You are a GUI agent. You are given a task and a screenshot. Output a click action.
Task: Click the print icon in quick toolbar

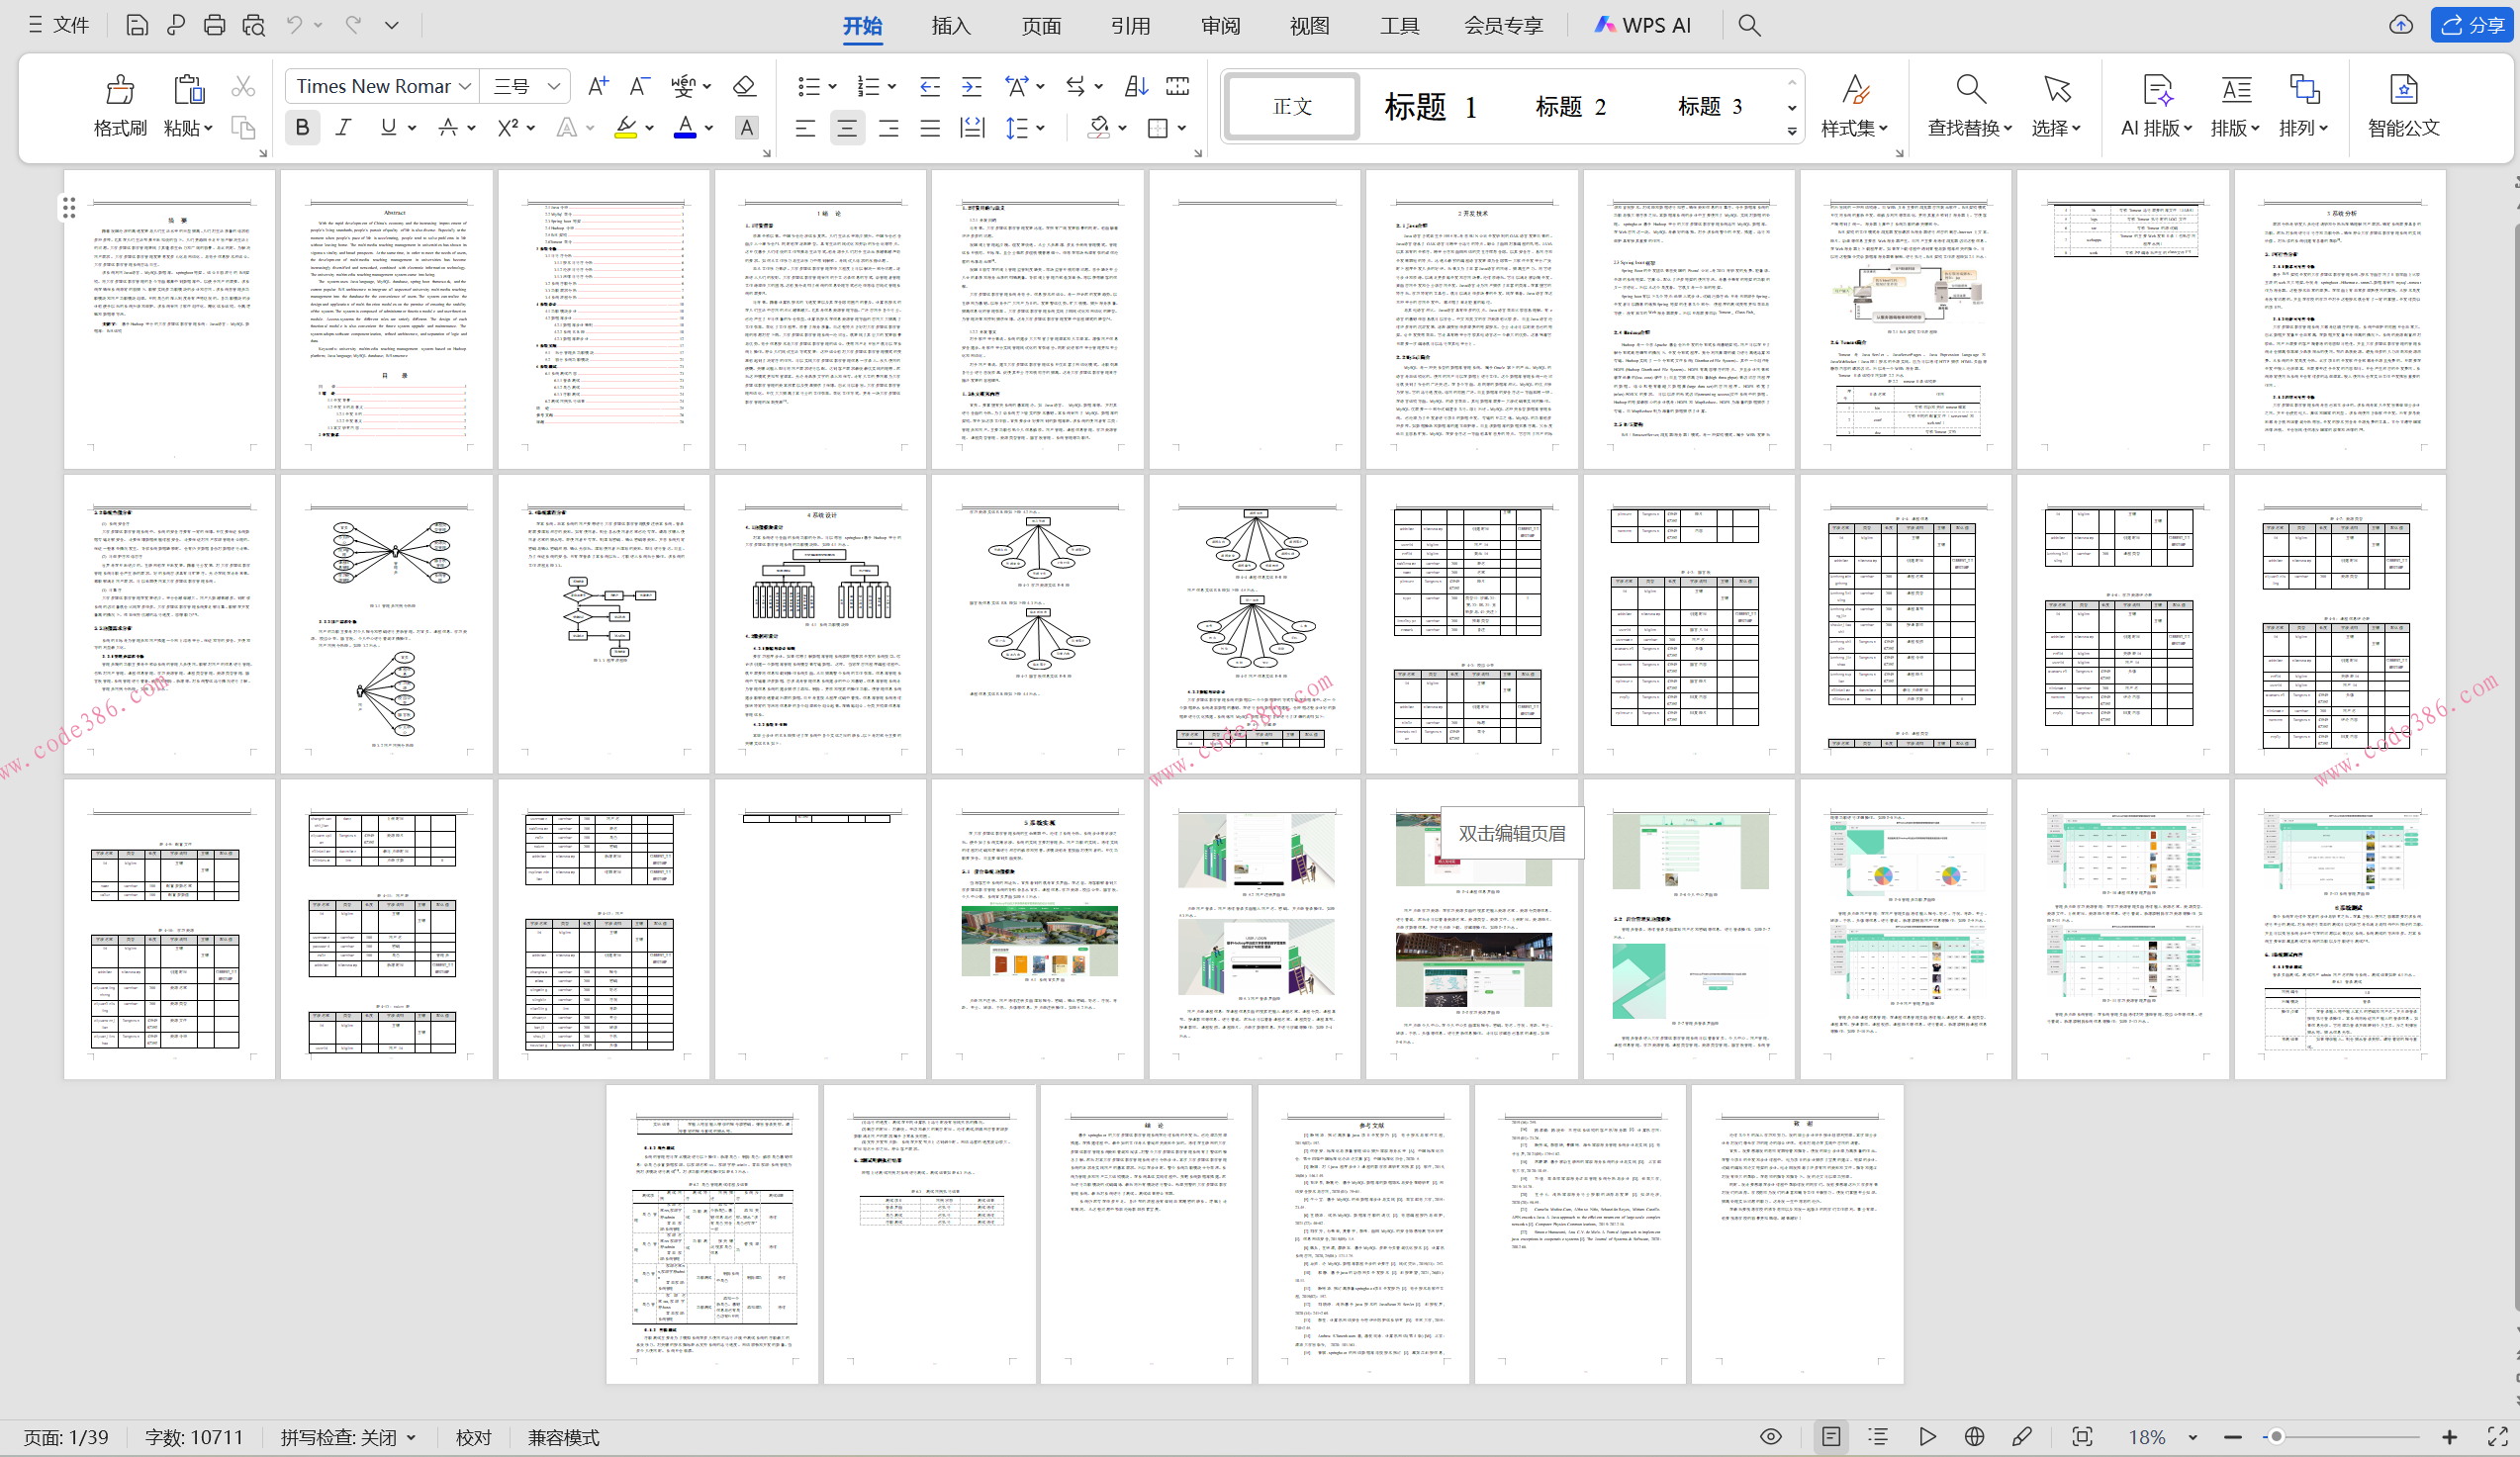pos(214,25)
